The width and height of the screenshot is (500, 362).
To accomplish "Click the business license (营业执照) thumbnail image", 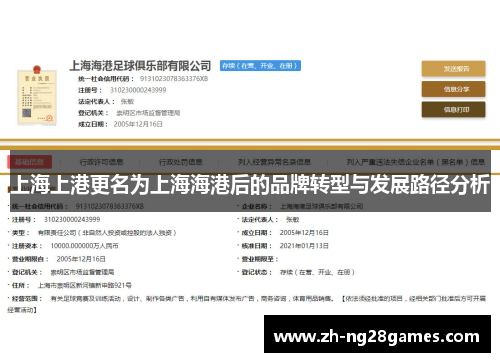I will [x=37, y=95].
